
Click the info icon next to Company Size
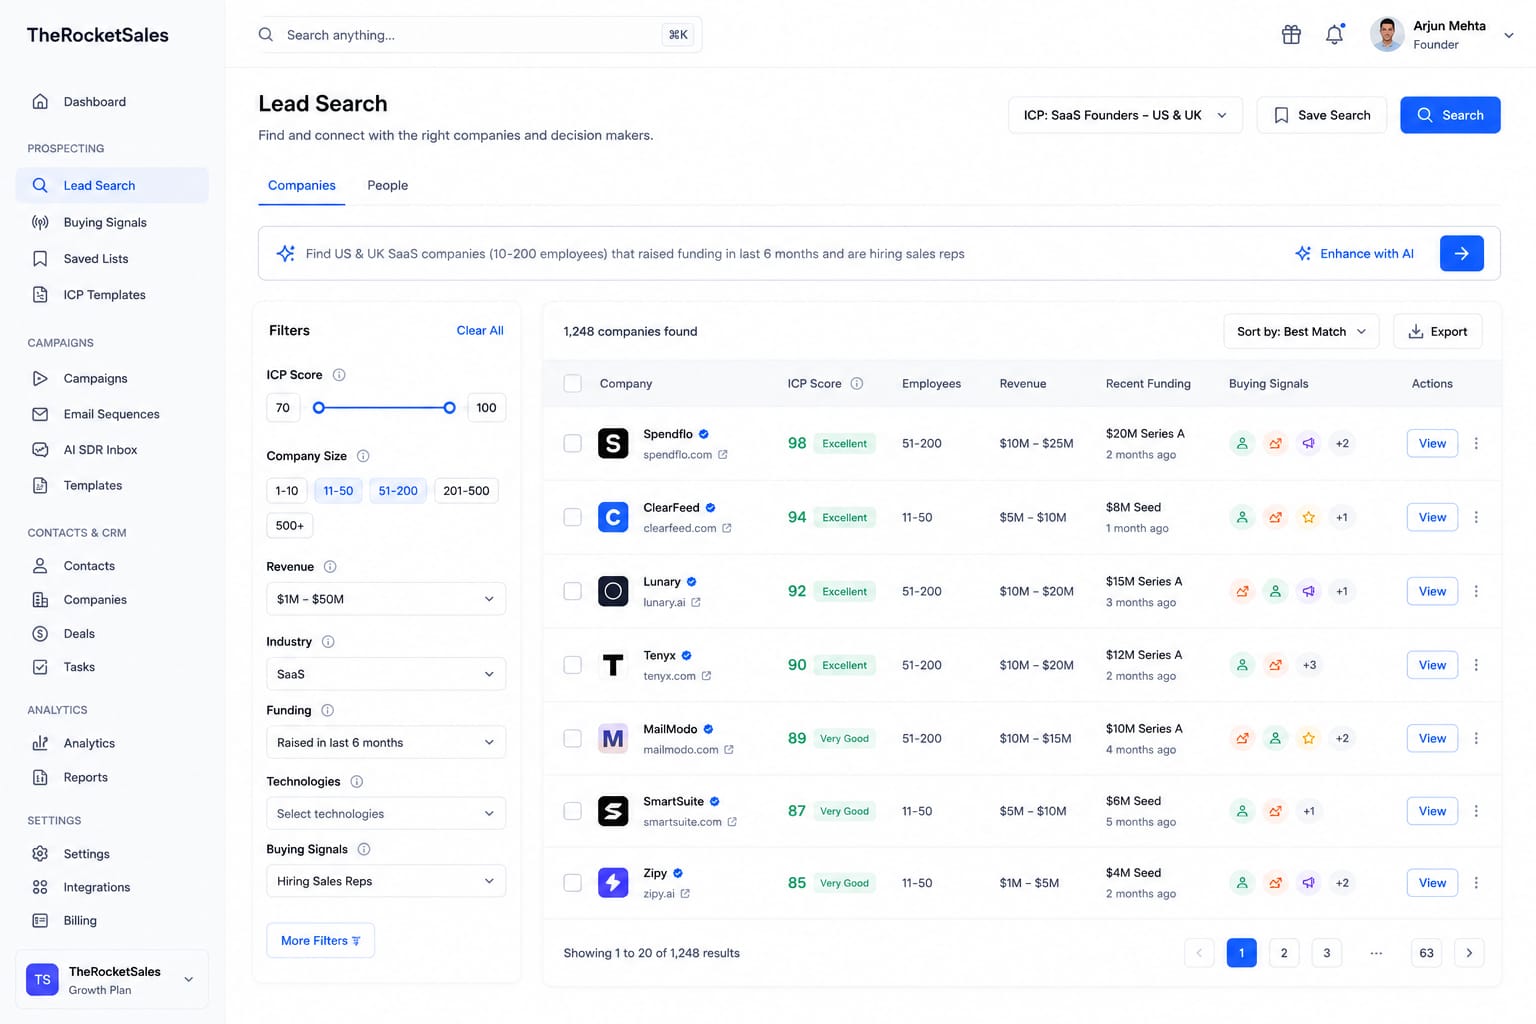(363, 456)
